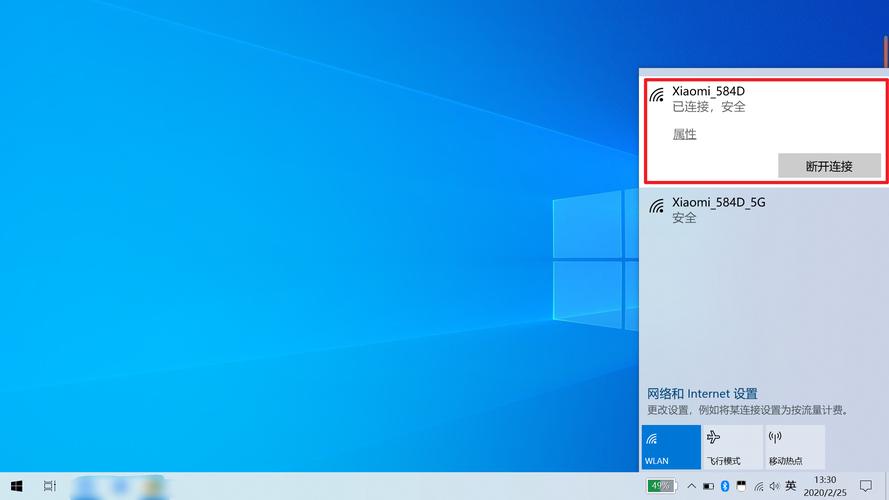Click the Windows Start button

(x=16, y=486)
